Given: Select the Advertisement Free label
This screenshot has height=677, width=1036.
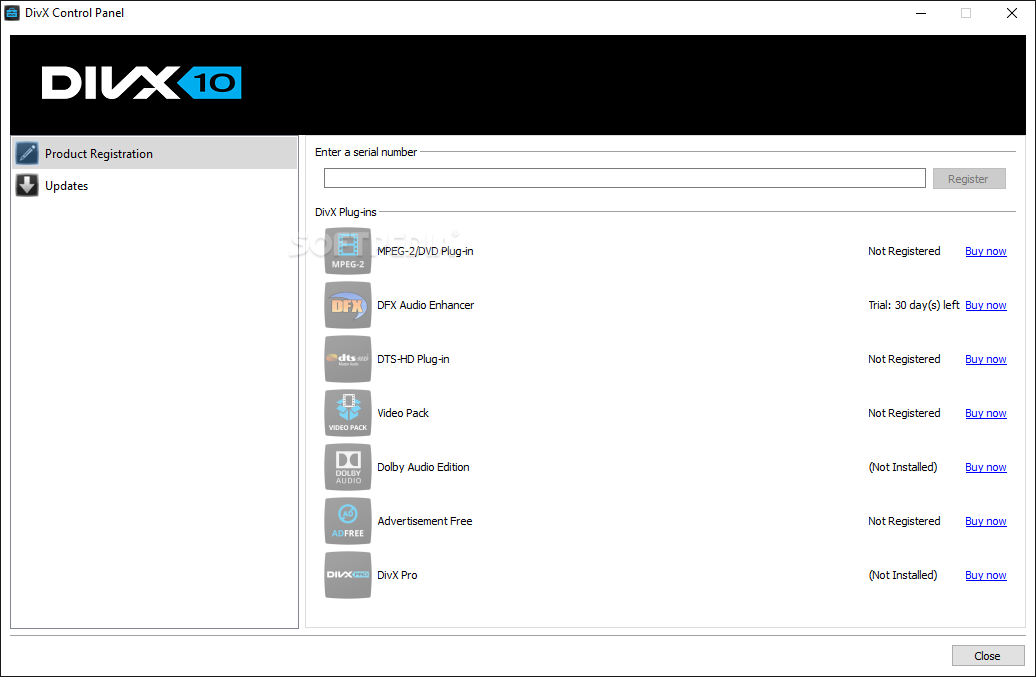Looking at the screenshot, I should pyautogui.click(x=425, y=521).
